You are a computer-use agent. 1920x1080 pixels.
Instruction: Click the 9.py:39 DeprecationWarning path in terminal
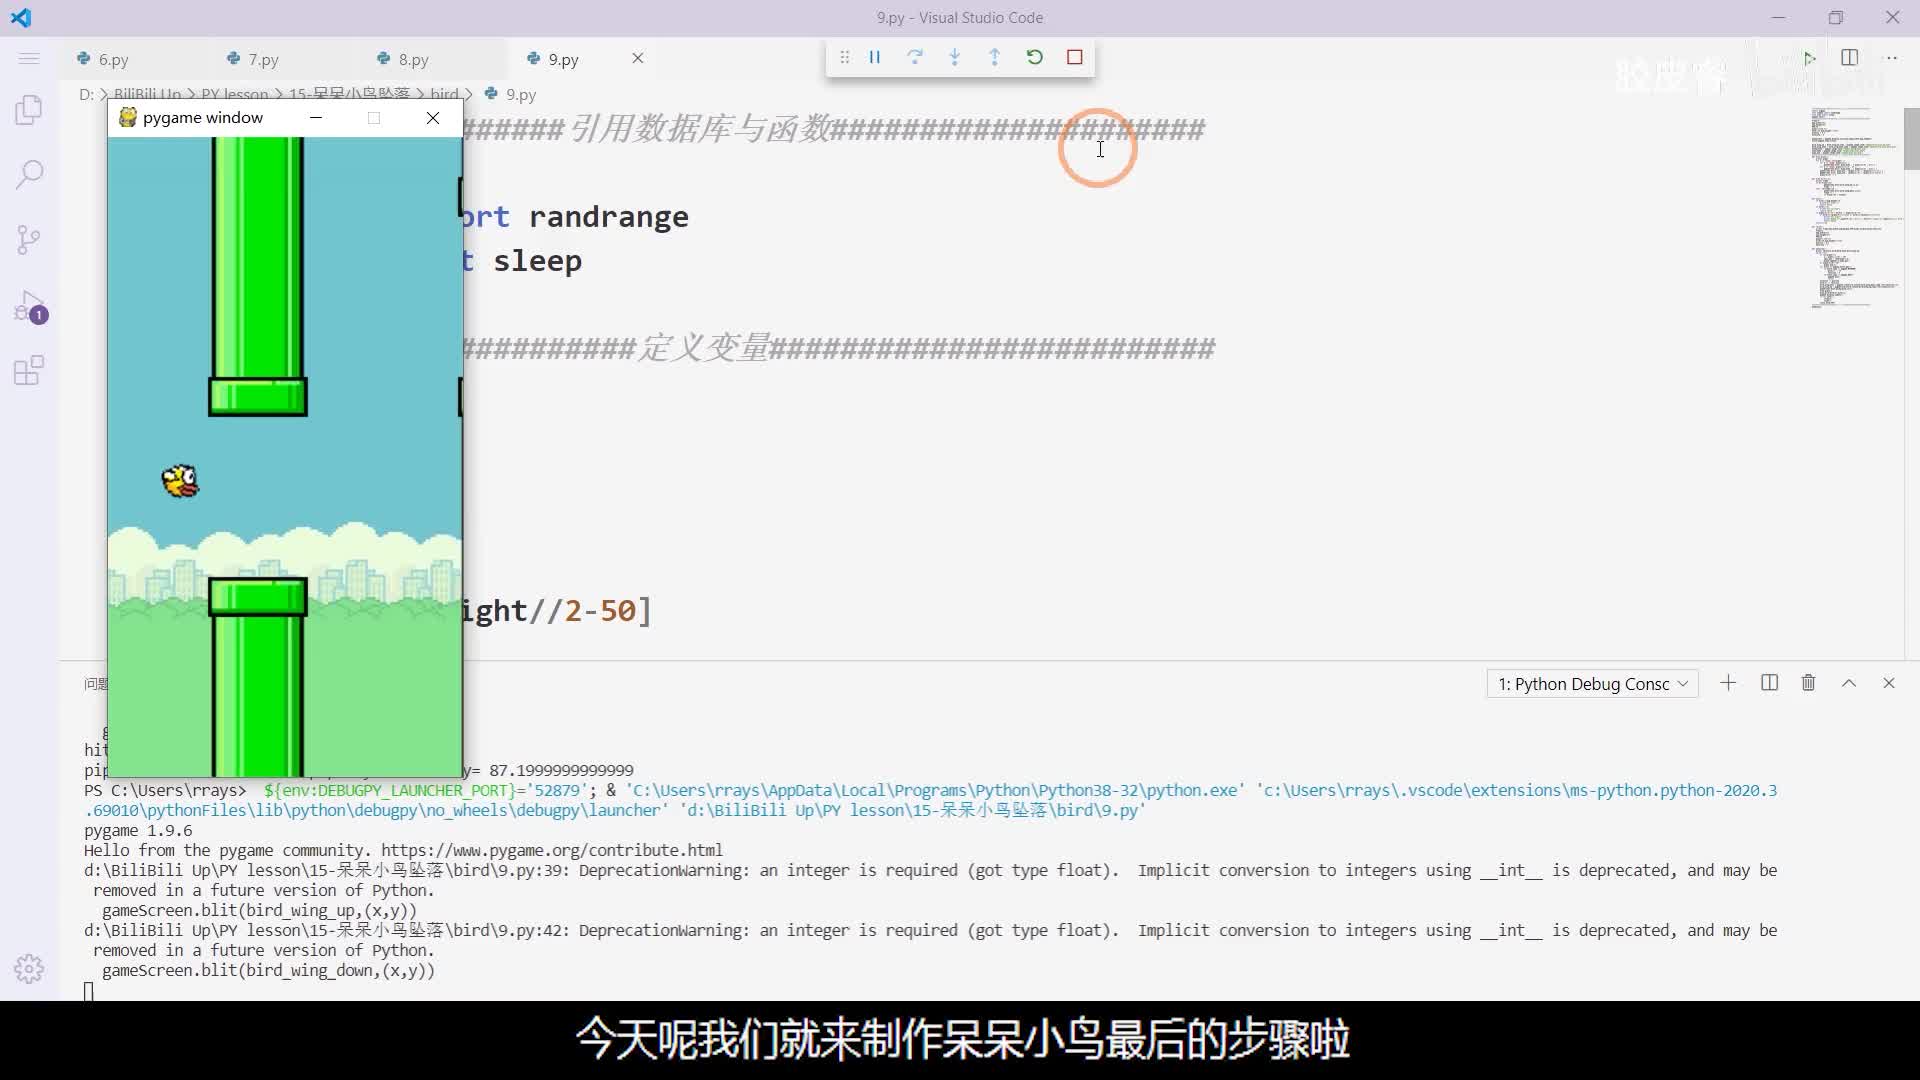[327, 870]
